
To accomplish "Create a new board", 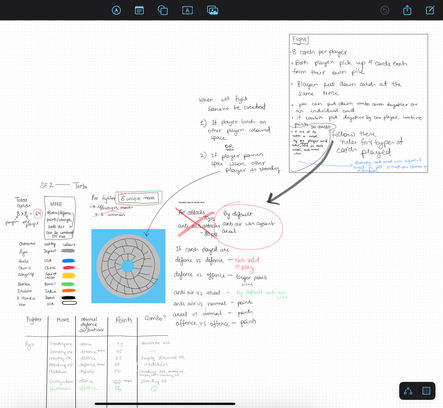I will coord(430,10).
